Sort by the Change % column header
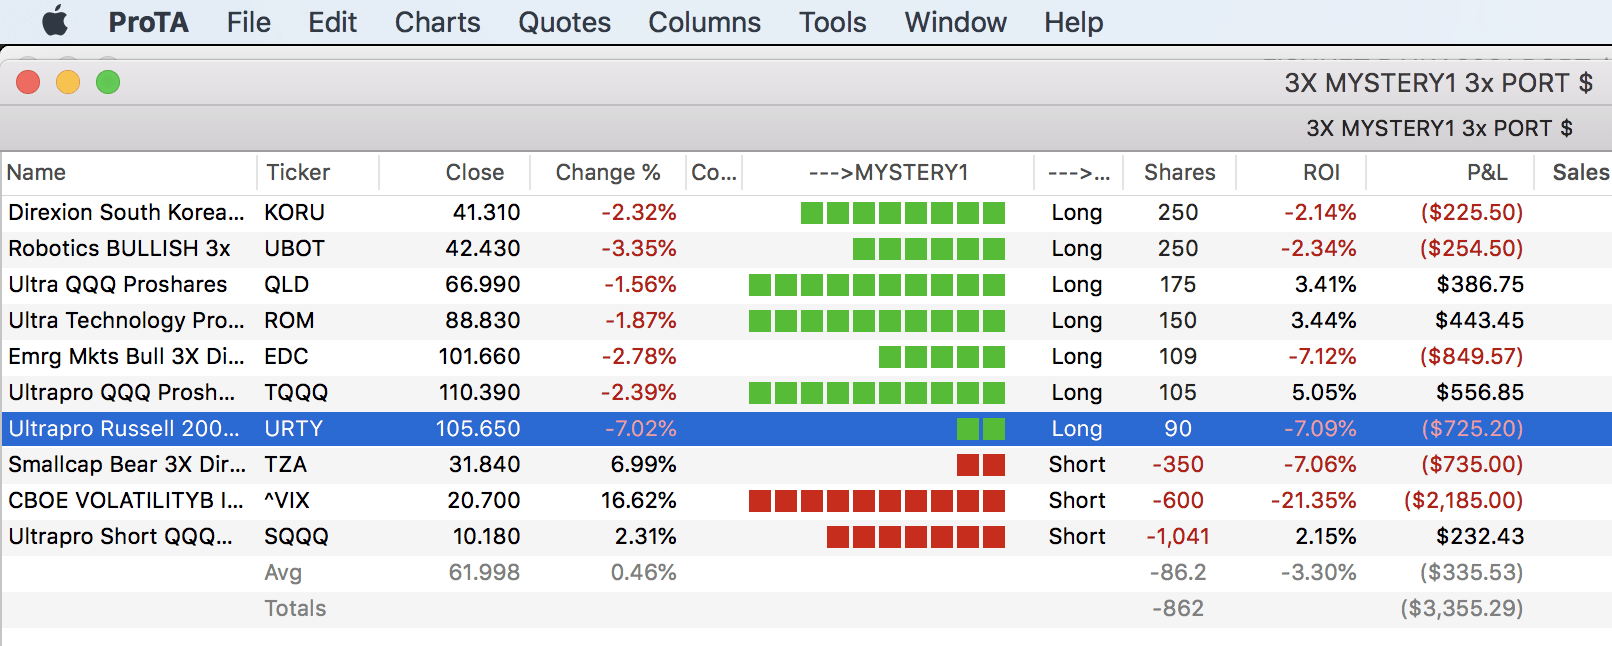The width and height of the screenshot is (1612, 646). click(608, 172)
